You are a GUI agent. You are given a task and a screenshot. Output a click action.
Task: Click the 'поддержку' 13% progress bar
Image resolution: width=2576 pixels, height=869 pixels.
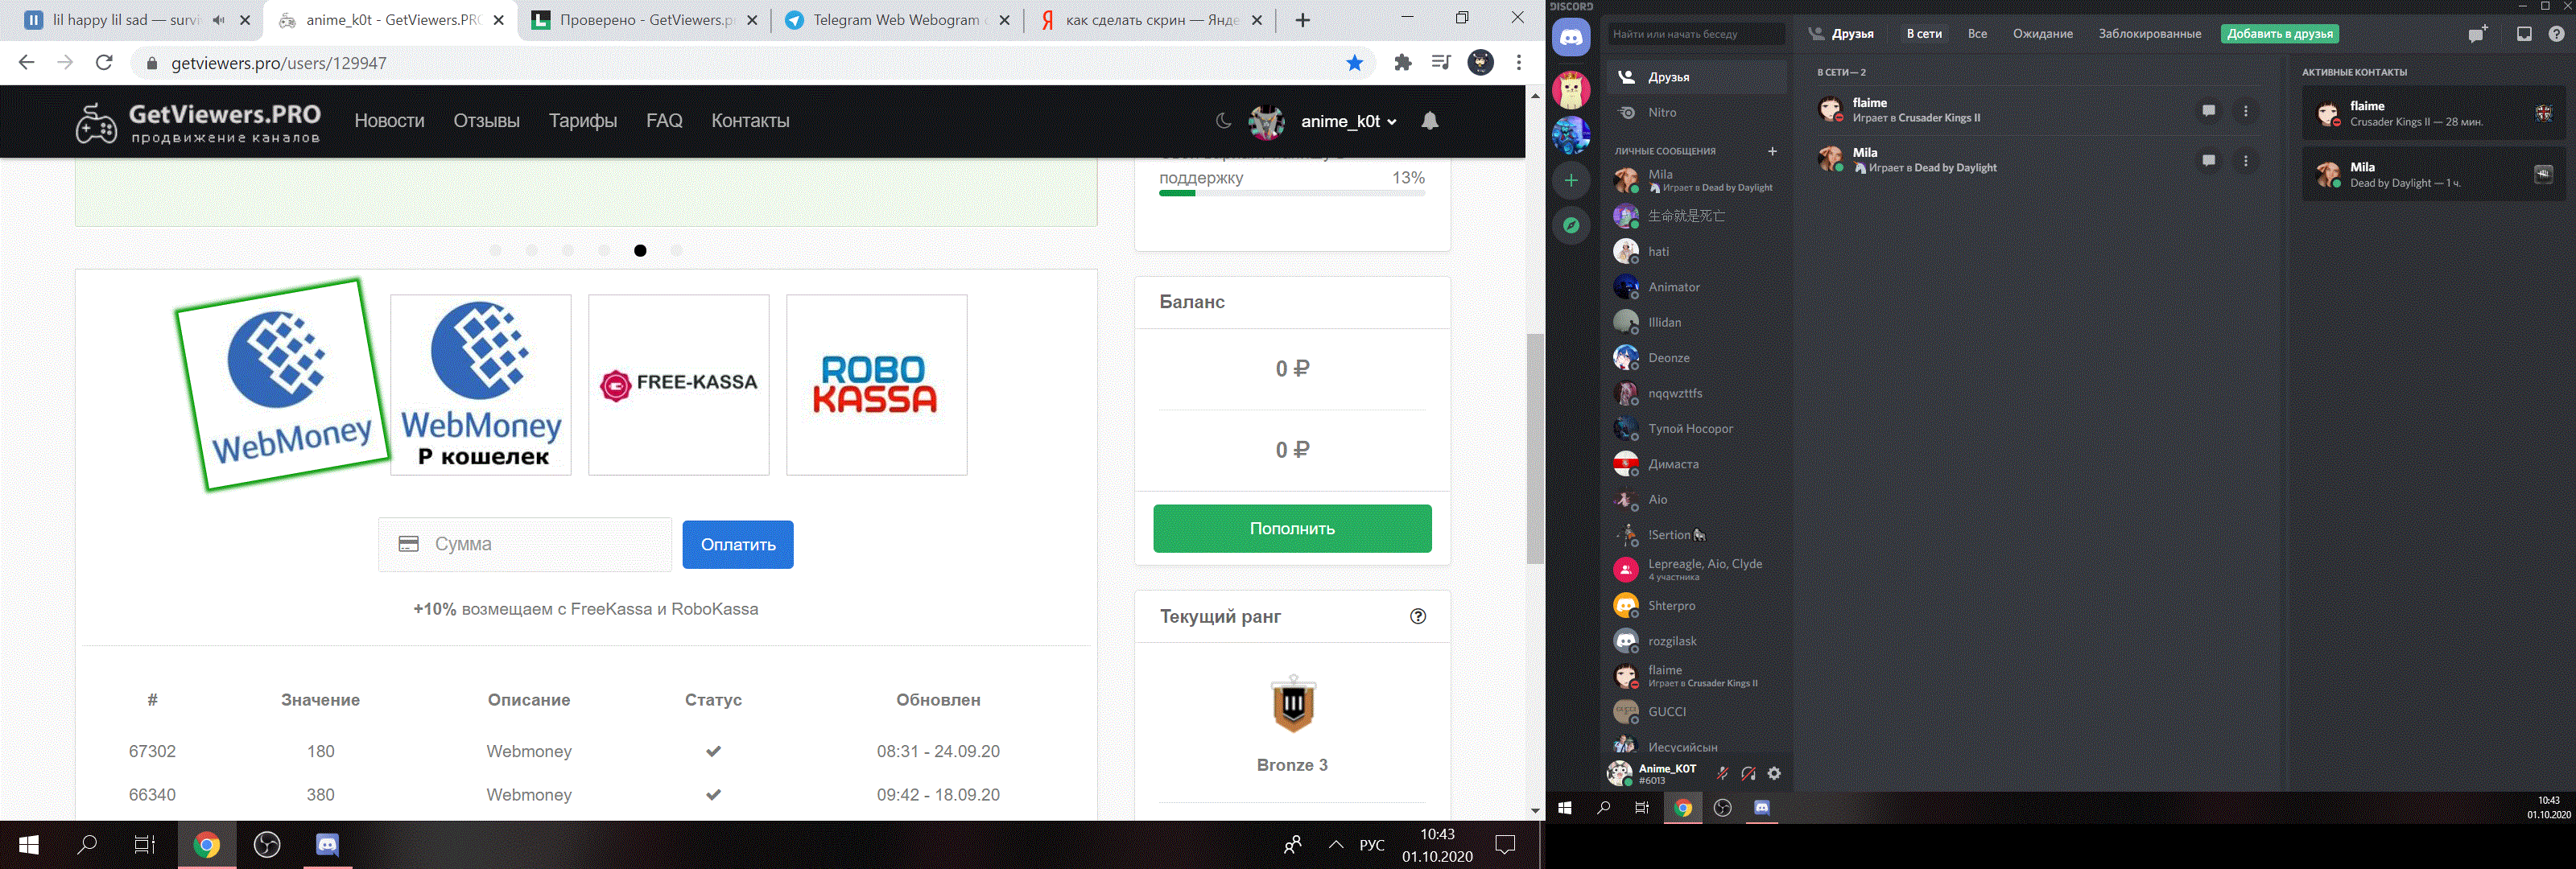(x=1292, y=193)
